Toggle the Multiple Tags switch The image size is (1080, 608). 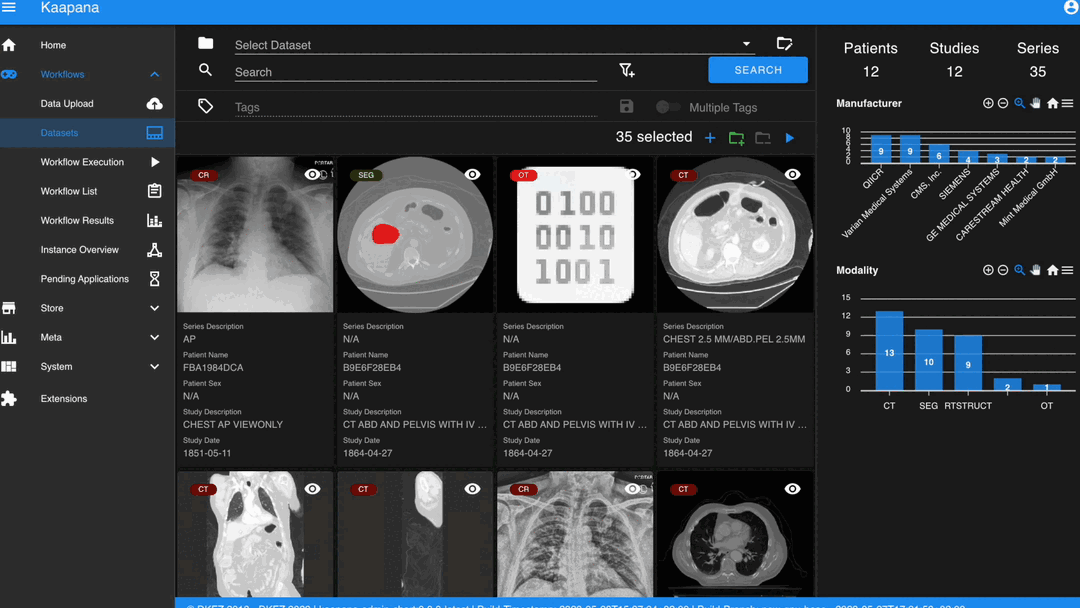(667, 107)
